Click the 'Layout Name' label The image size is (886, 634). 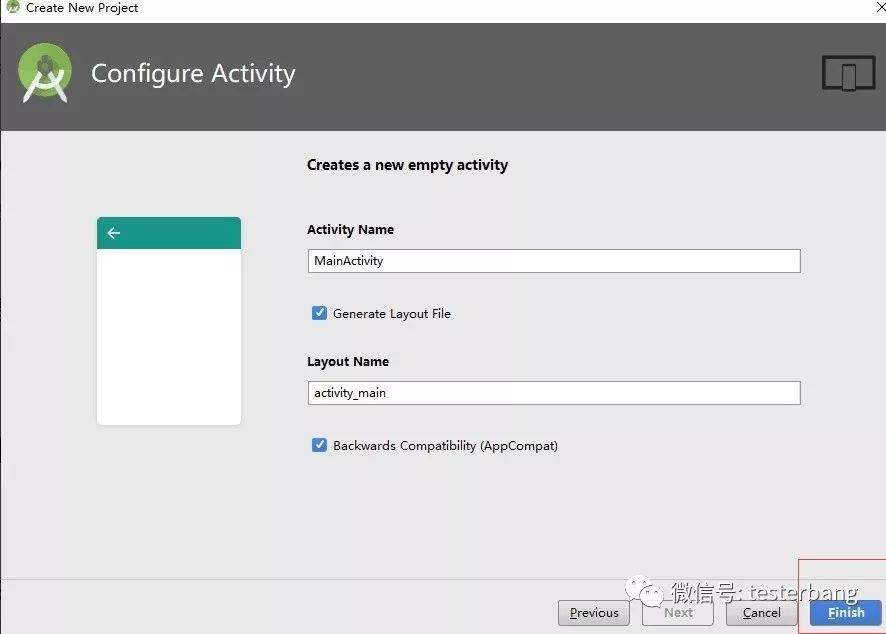(348, 362)
